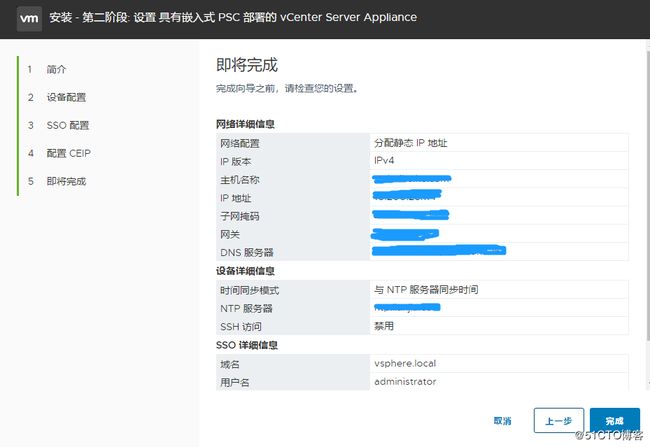Click the 取消 cancel link

click(x=502, y=421)
